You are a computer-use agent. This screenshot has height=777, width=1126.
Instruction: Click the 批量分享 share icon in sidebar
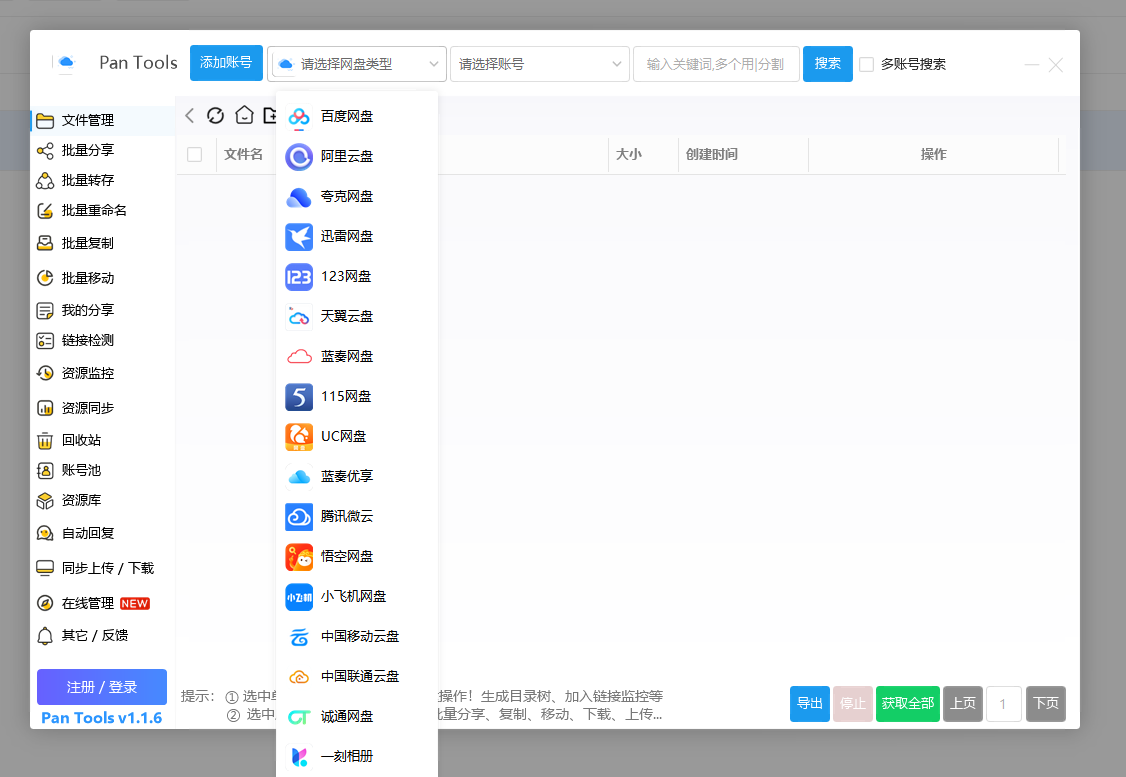coord(45,150)
